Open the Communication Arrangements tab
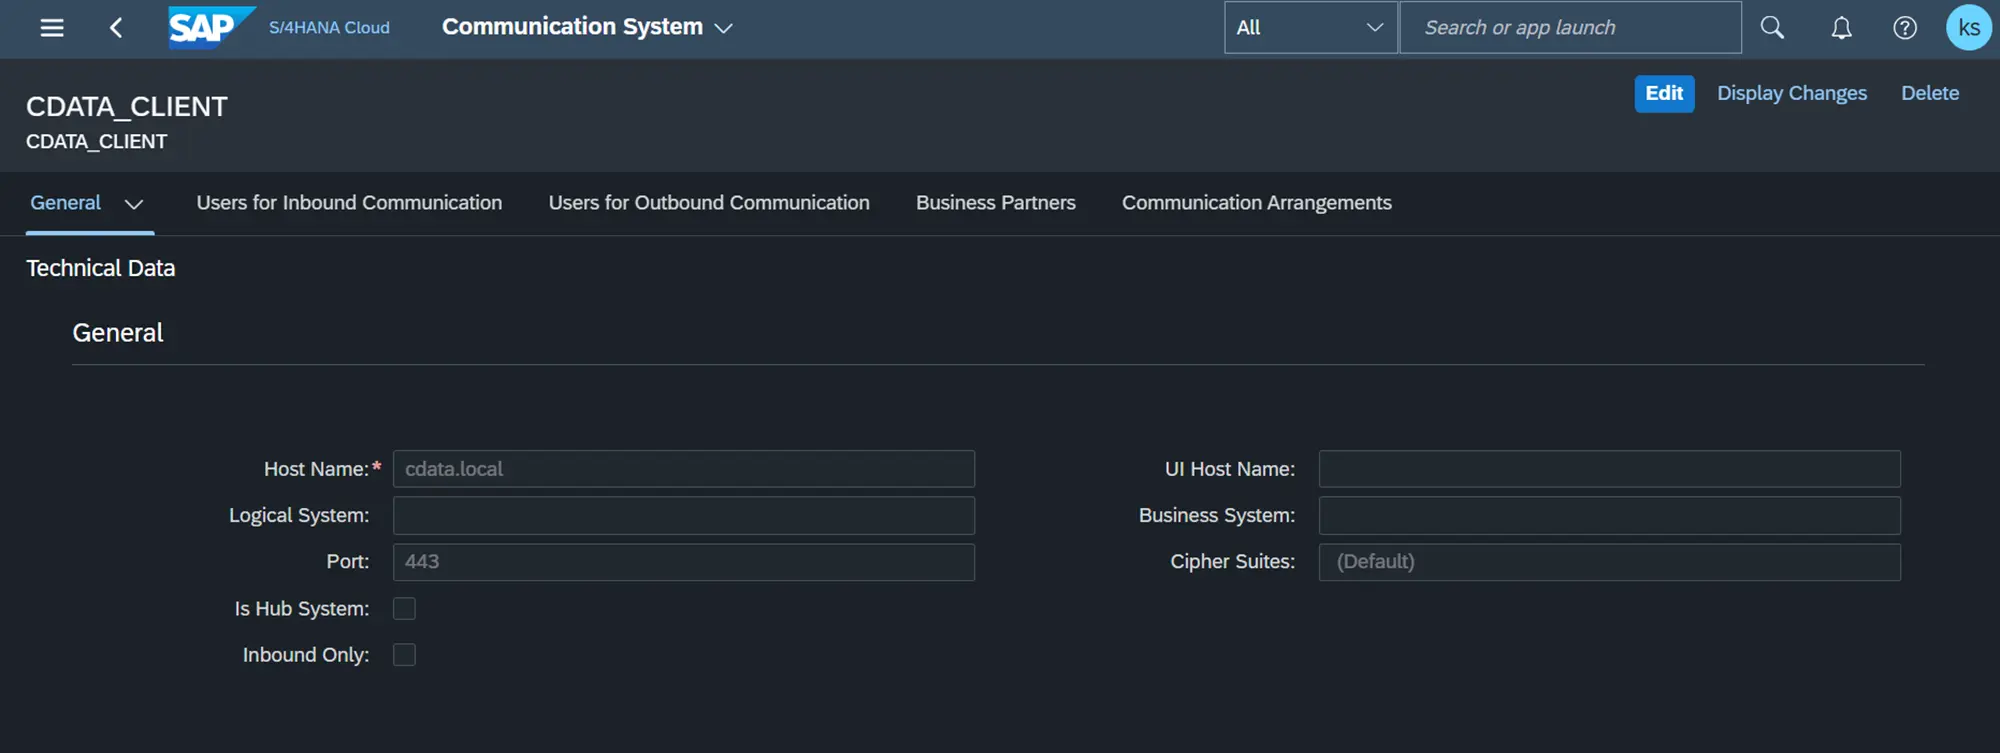Viewport: 2000px width, 753px height. point(1257,203)
